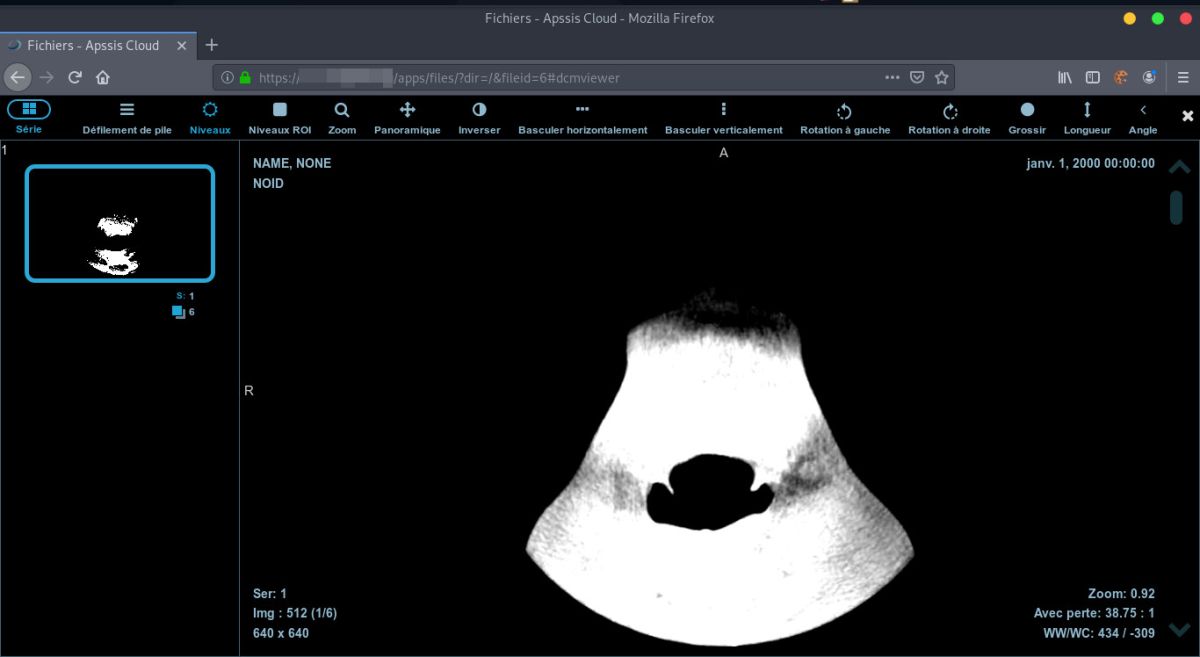Switch to Fichiers - Apssis Cloud tab
Screen dimensions: 1200x657
(93, 45)
